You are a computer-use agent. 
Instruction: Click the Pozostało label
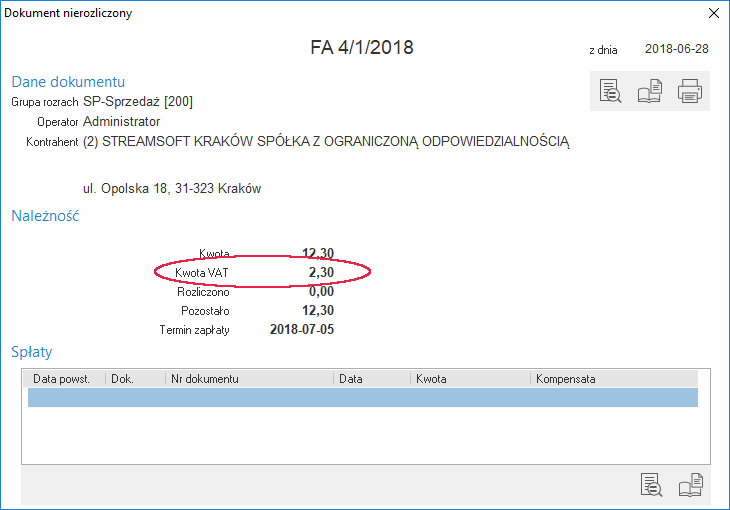(x=205, y=311)
